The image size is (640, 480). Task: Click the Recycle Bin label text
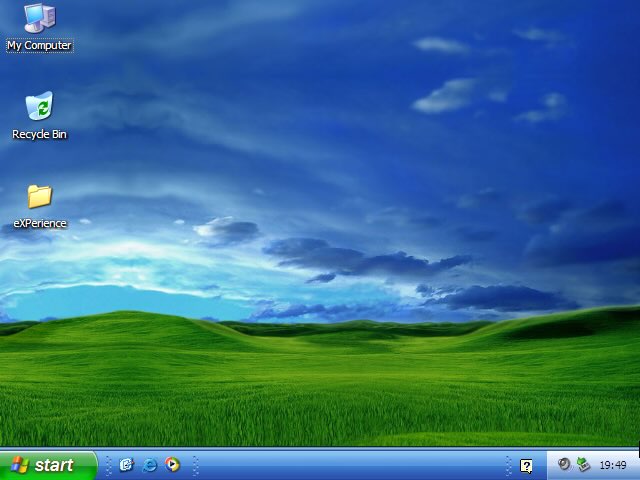40,134
